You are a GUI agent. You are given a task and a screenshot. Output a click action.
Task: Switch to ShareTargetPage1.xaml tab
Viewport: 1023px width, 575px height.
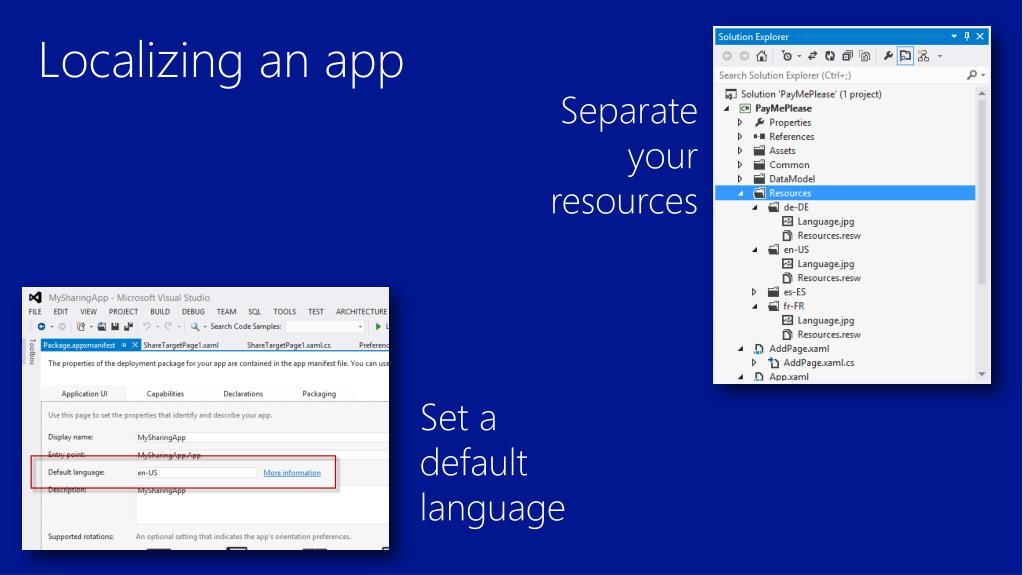click(x=181, y=345)
